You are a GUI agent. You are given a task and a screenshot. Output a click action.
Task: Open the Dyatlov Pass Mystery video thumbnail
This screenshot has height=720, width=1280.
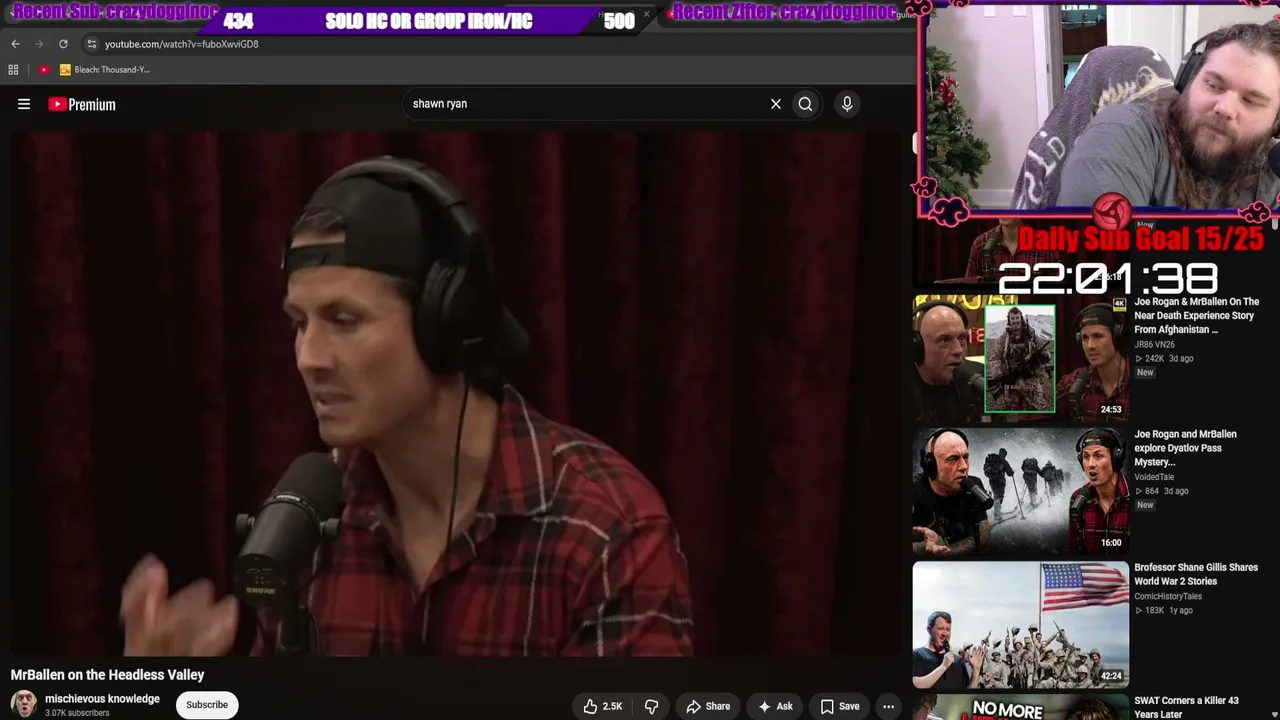click(x=1020, y=491)
